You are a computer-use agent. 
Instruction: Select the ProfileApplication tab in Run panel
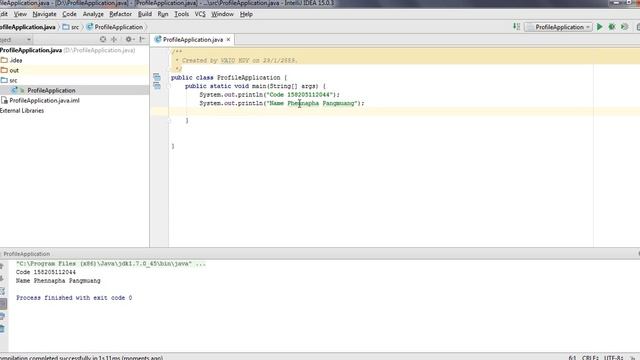pos(27,253)
